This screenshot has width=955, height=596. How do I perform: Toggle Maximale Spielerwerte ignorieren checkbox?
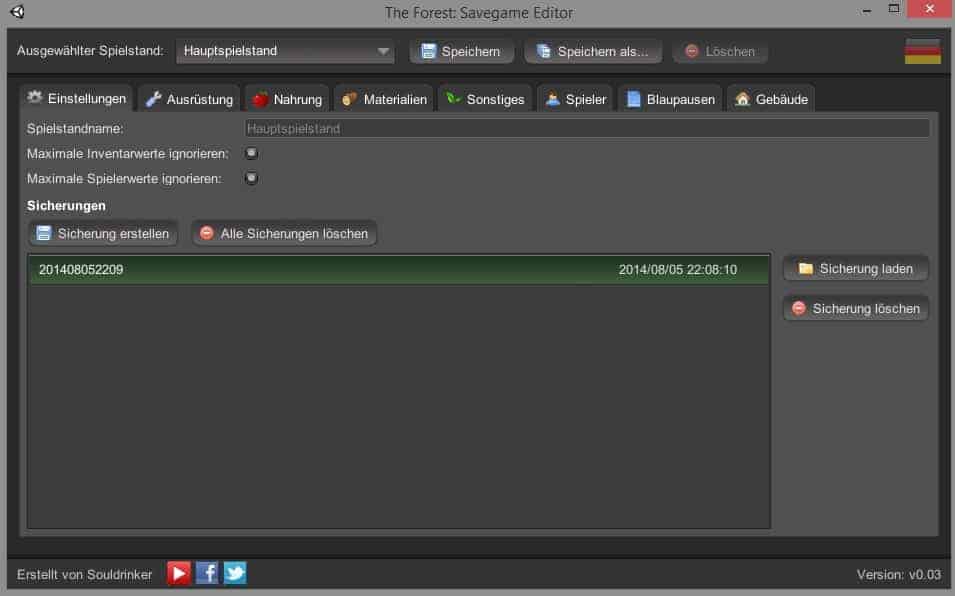click(252, 178)
